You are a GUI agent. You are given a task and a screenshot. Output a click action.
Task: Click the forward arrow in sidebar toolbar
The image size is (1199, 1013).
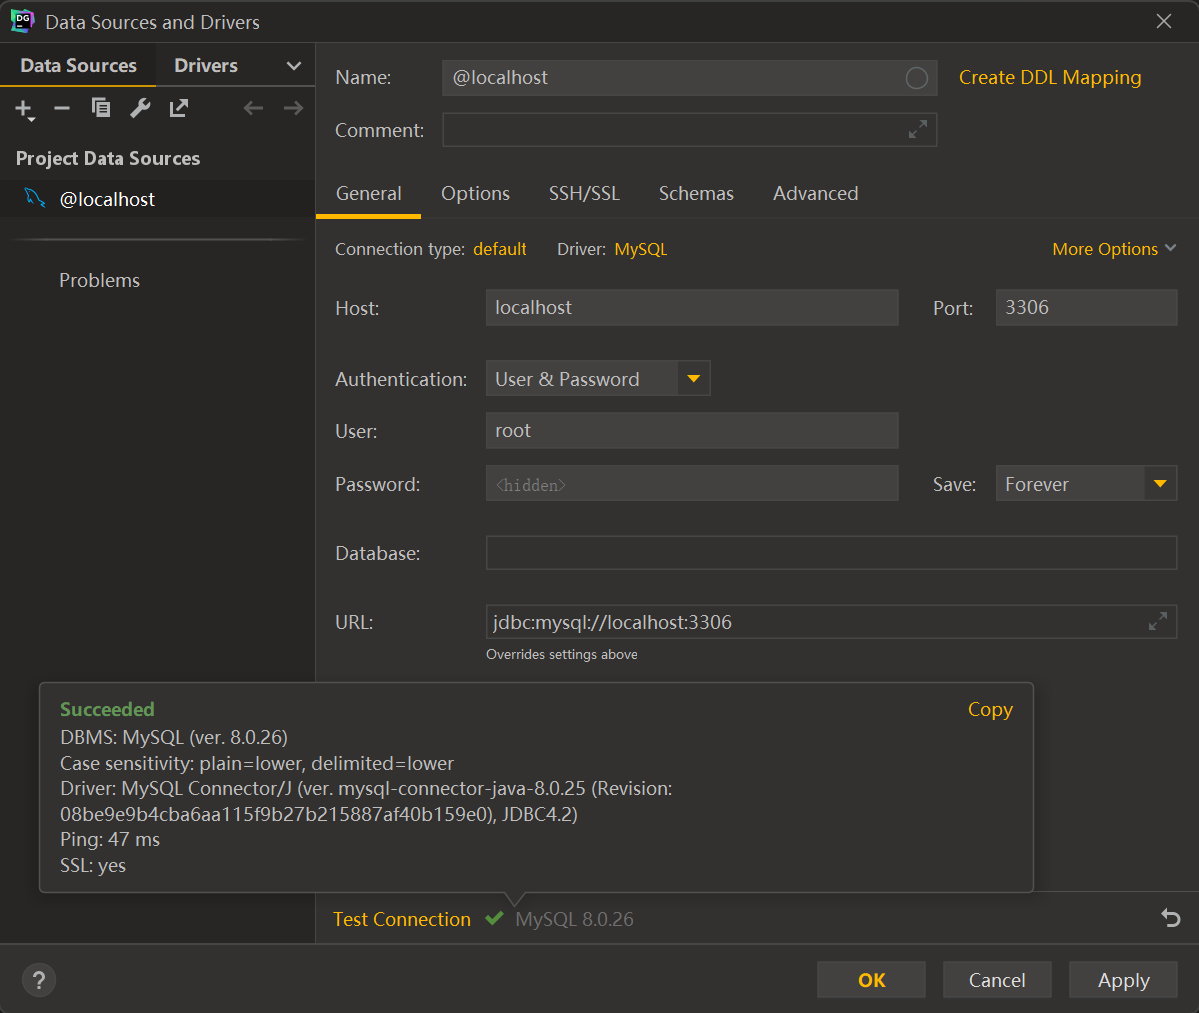[293, 108]
